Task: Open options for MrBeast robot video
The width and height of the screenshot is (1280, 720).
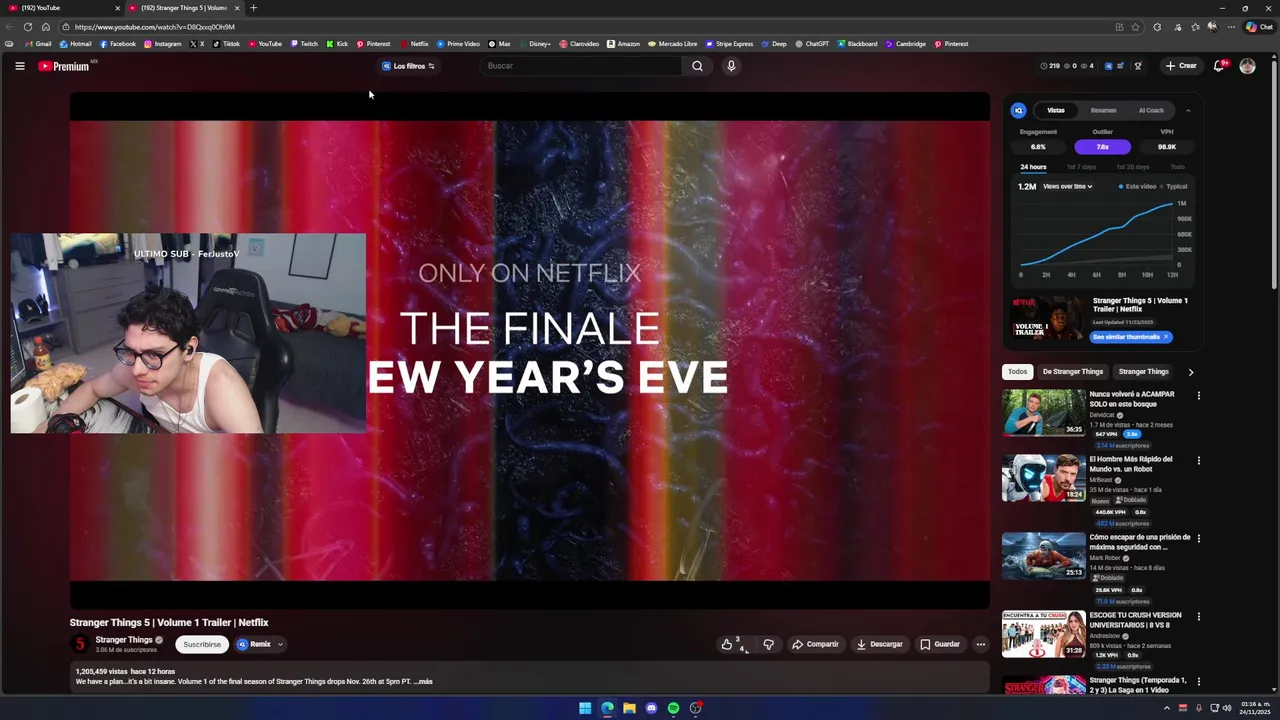Action: (x=1198, y=461)
